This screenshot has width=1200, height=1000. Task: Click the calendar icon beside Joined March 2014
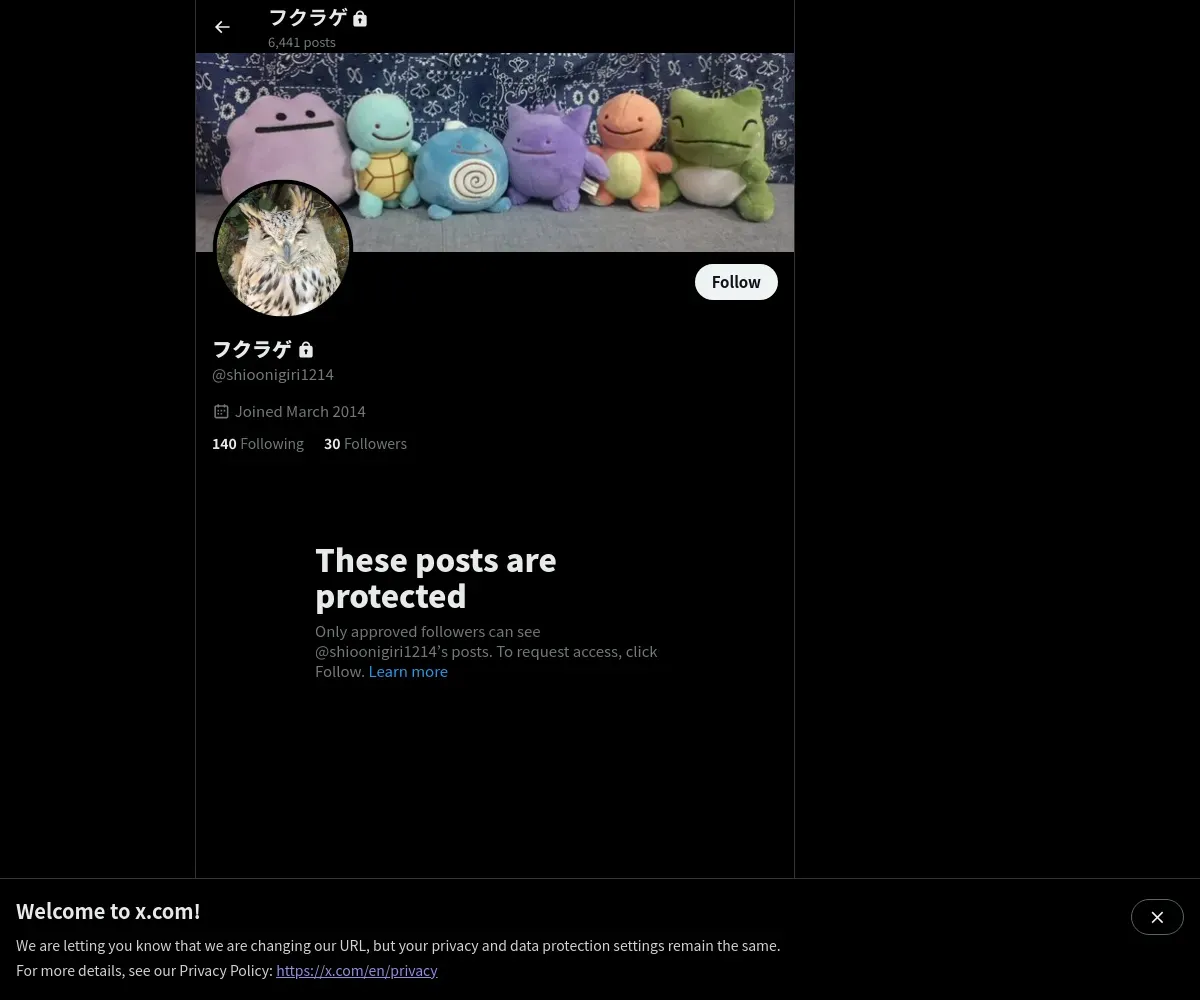(221, 411)
